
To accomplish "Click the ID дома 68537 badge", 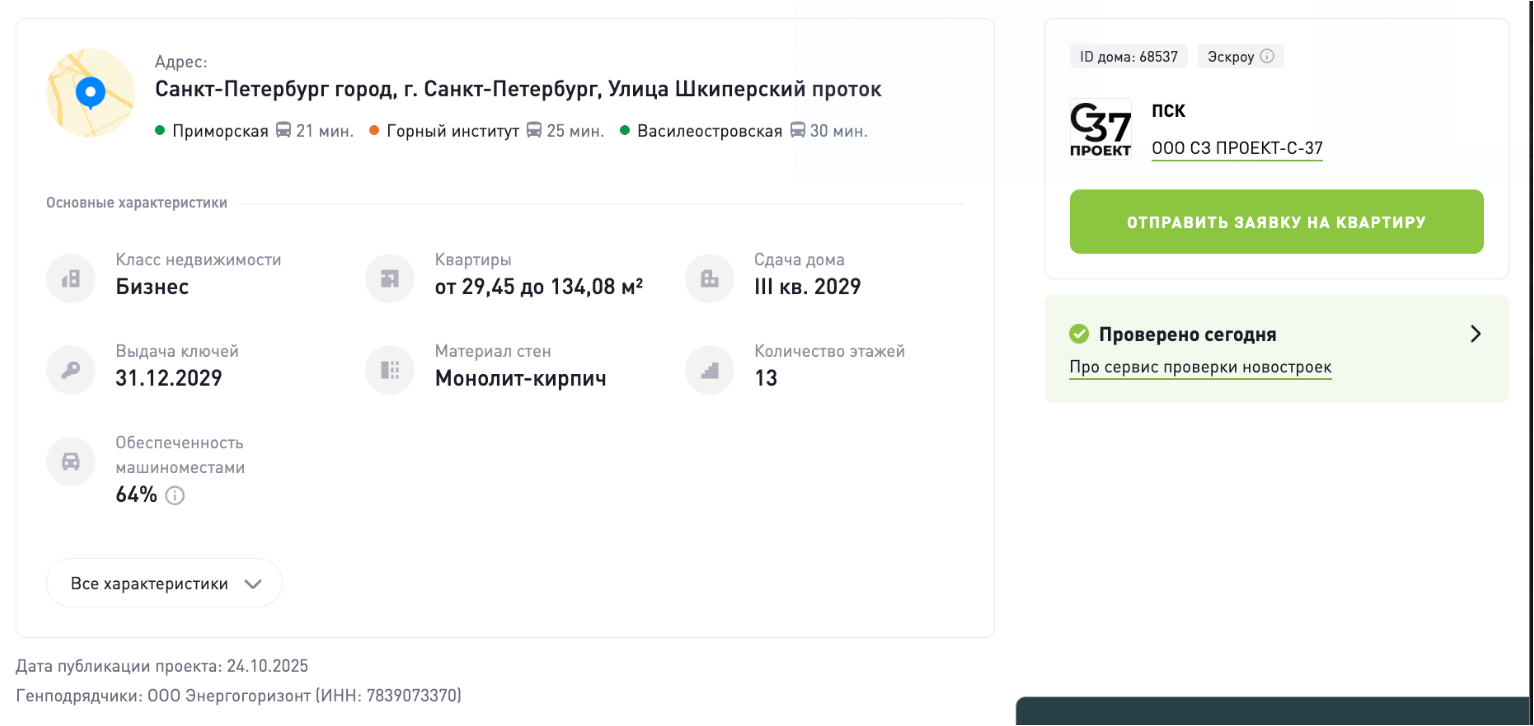I will pos(1128,56).
